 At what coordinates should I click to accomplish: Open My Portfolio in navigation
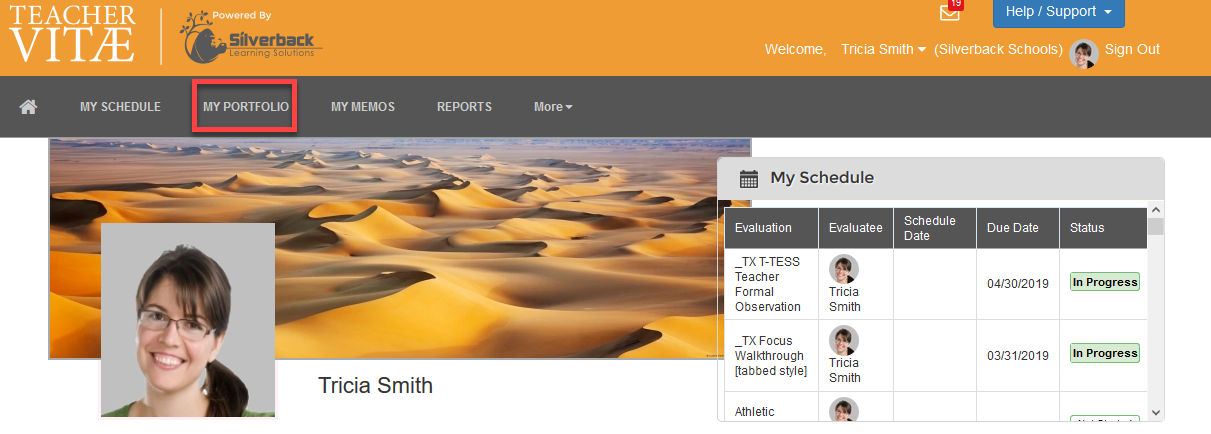click(246, 107)
